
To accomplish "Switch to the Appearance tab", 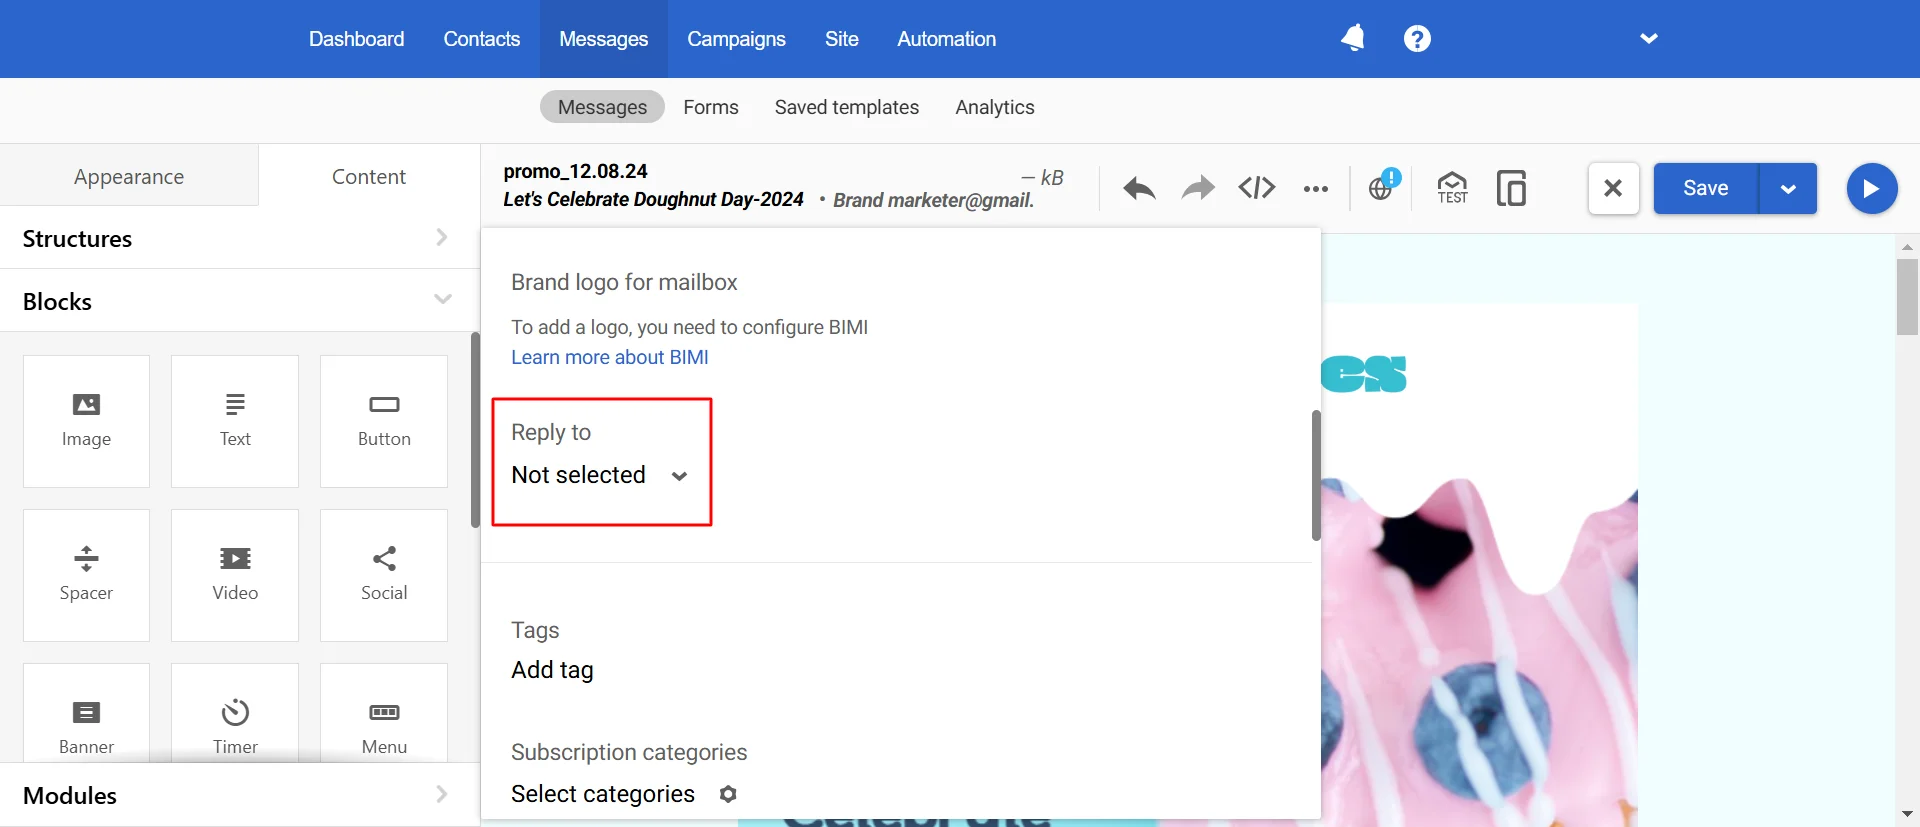I will pos(129,176).
